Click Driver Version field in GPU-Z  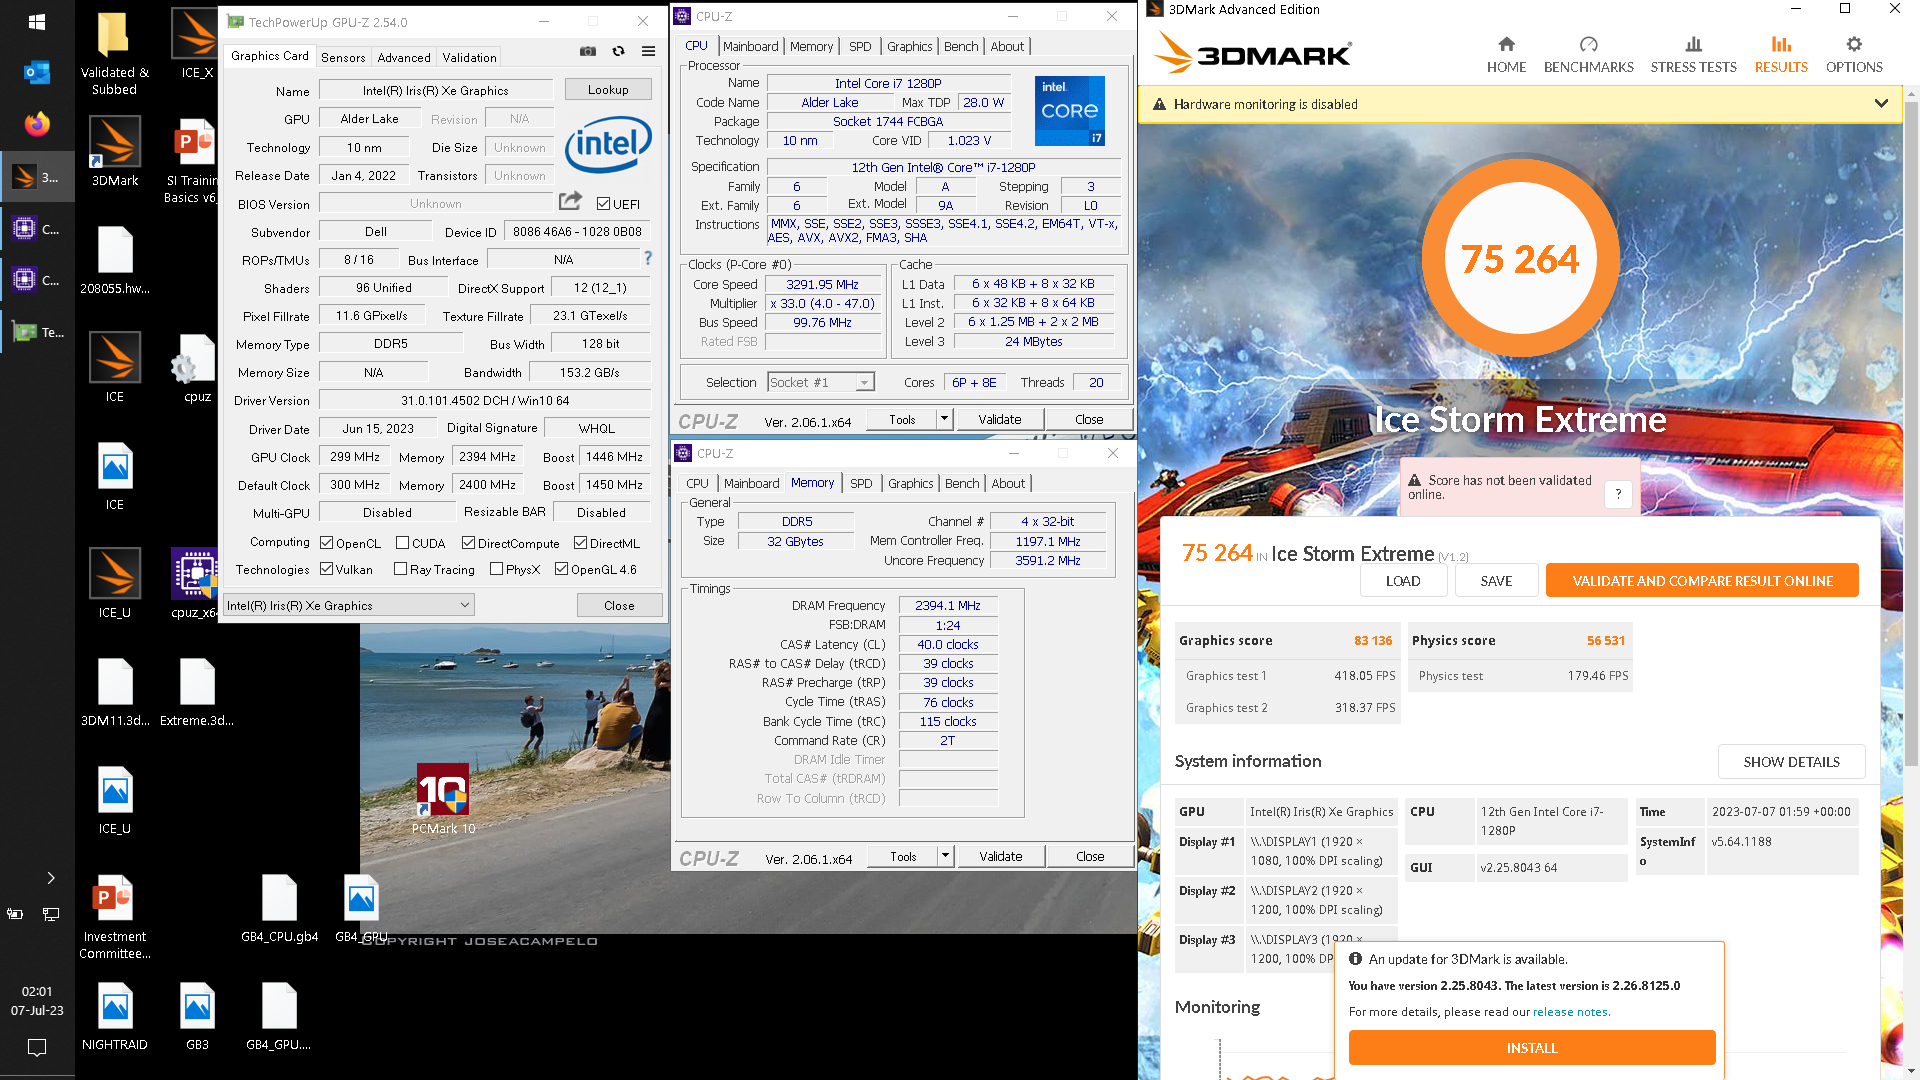485,400
